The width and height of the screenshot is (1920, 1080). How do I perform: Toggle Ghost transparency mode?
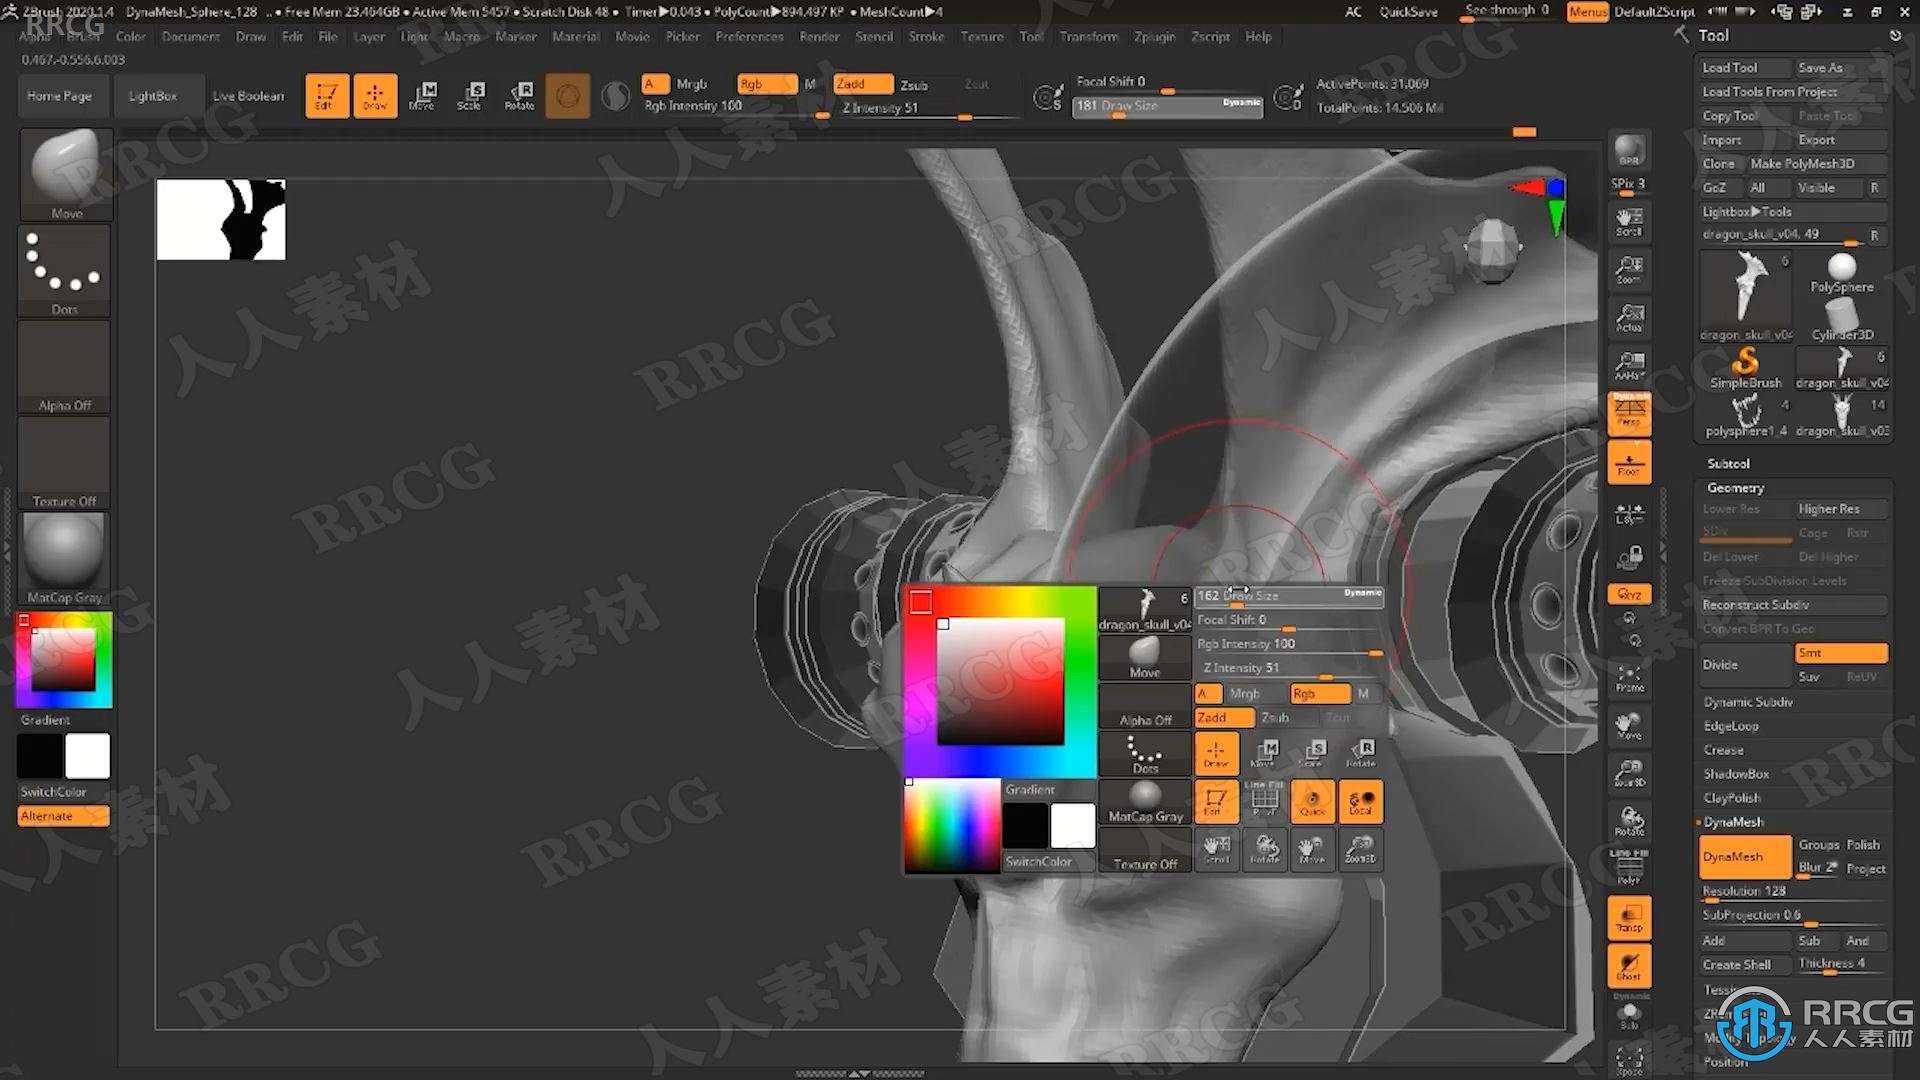pos(1629,965)
